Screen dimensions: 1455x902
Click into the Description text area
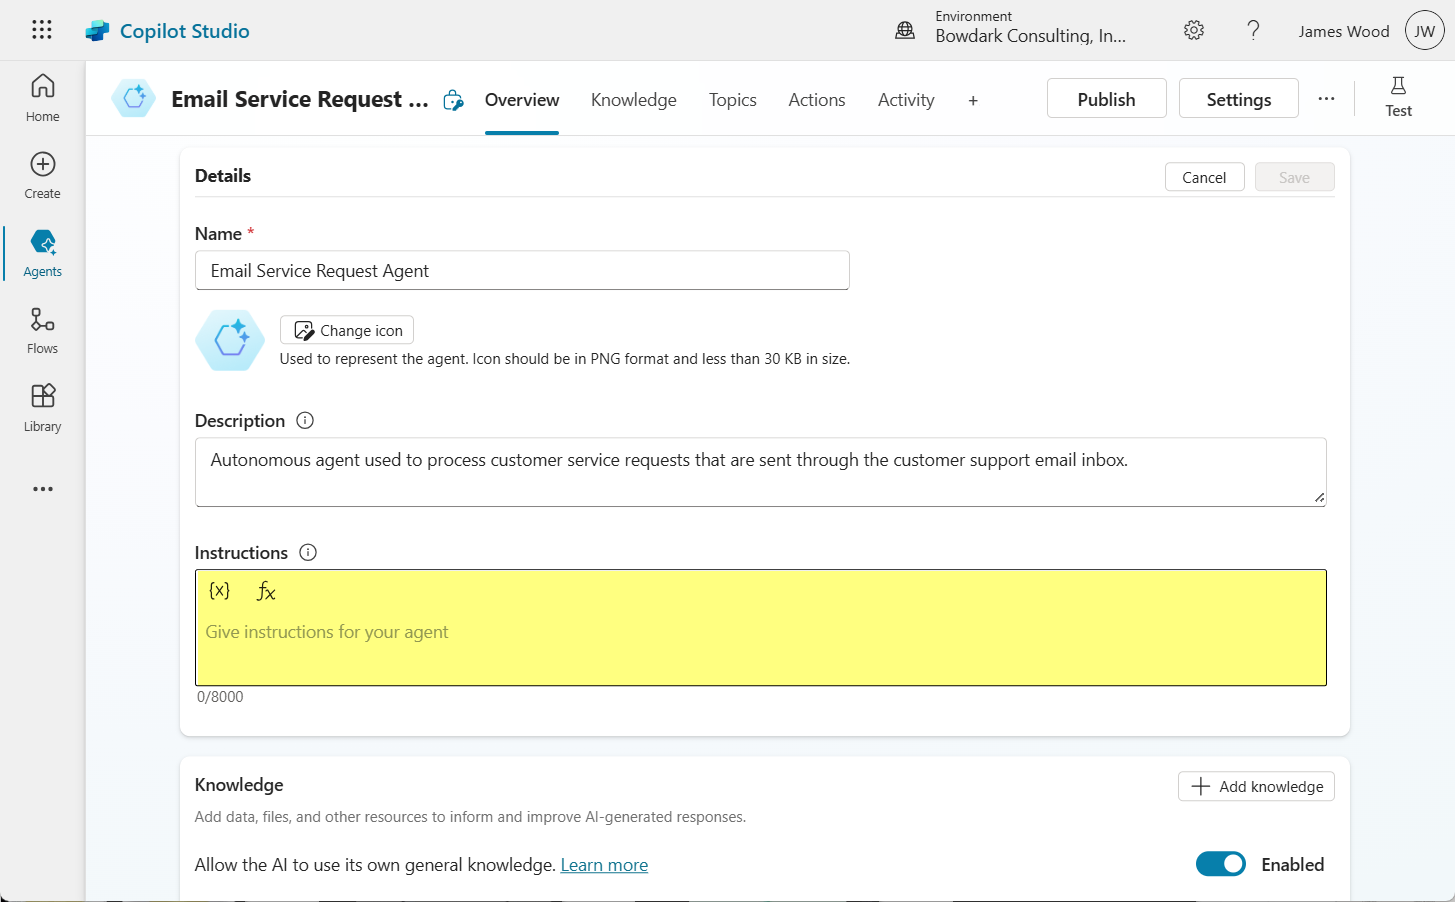click(x=761, y=472)
